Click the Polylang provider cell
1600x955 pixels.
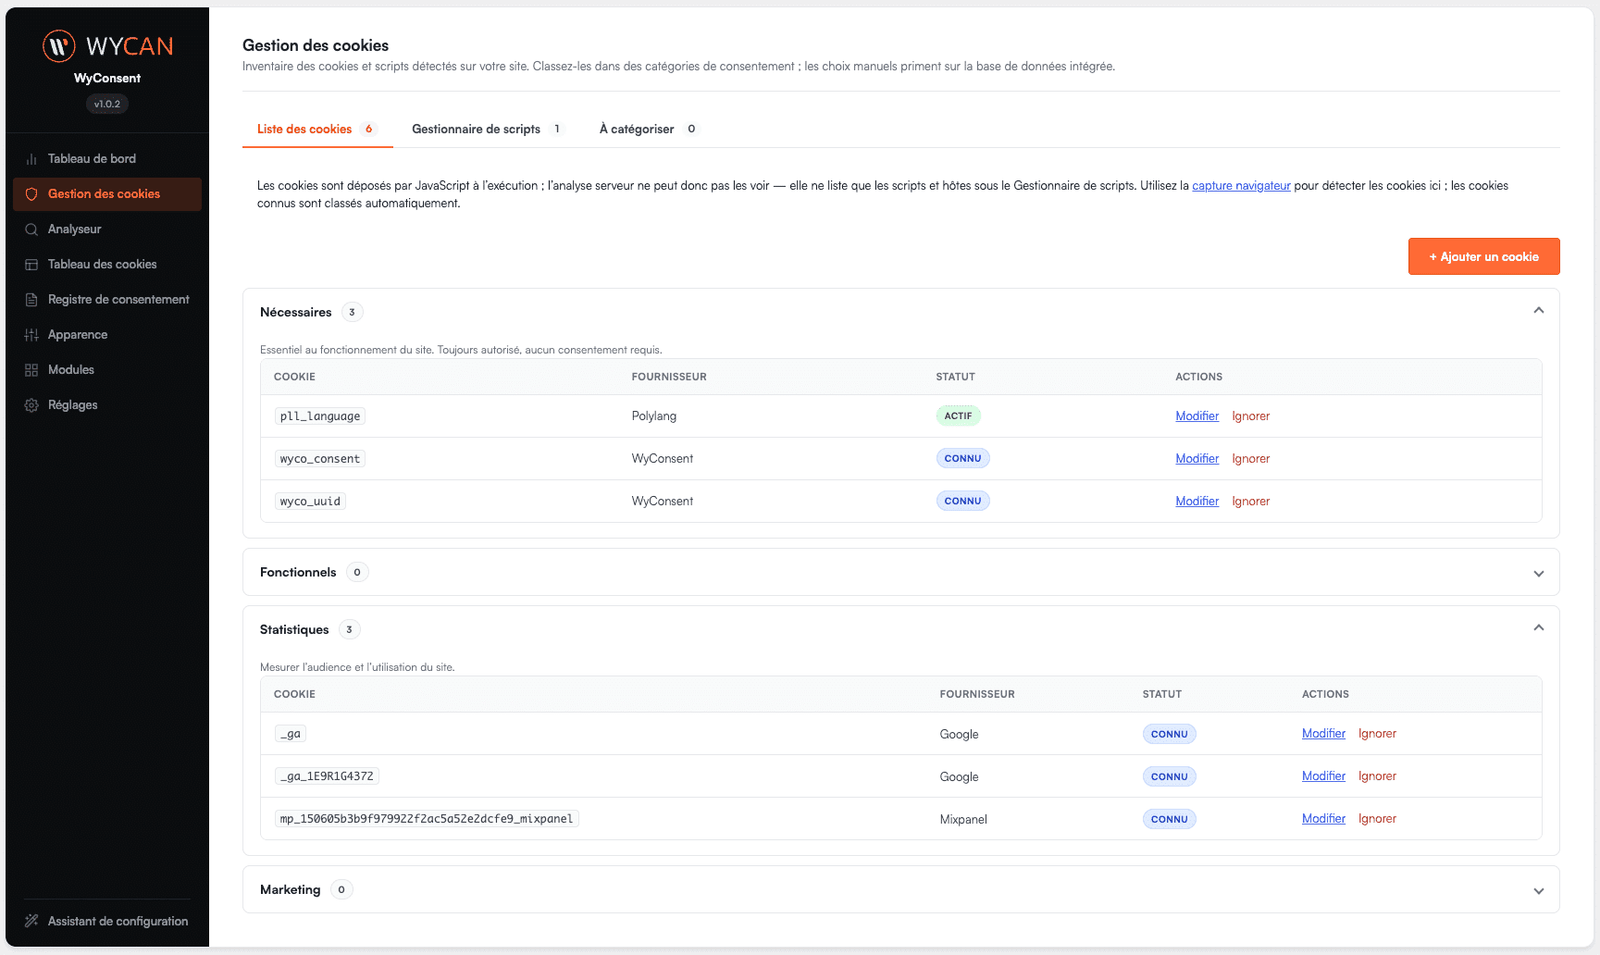click(654, 416)
